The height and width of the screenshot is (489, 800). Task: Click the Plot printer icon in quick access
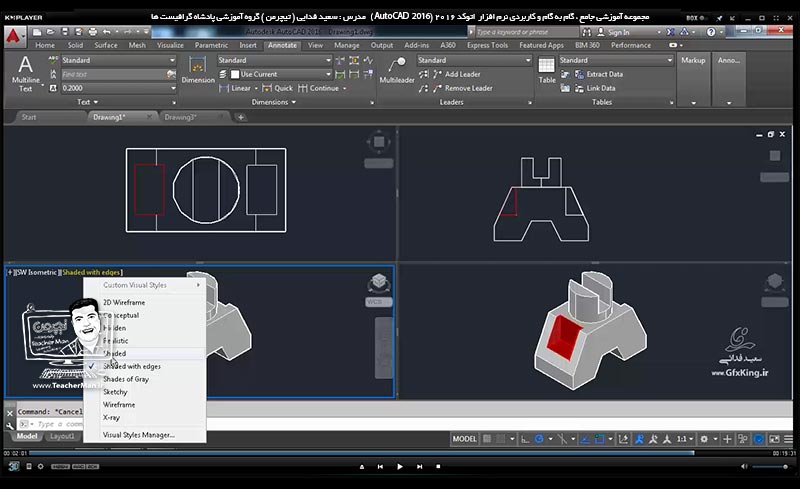click(x=92, y=32)
